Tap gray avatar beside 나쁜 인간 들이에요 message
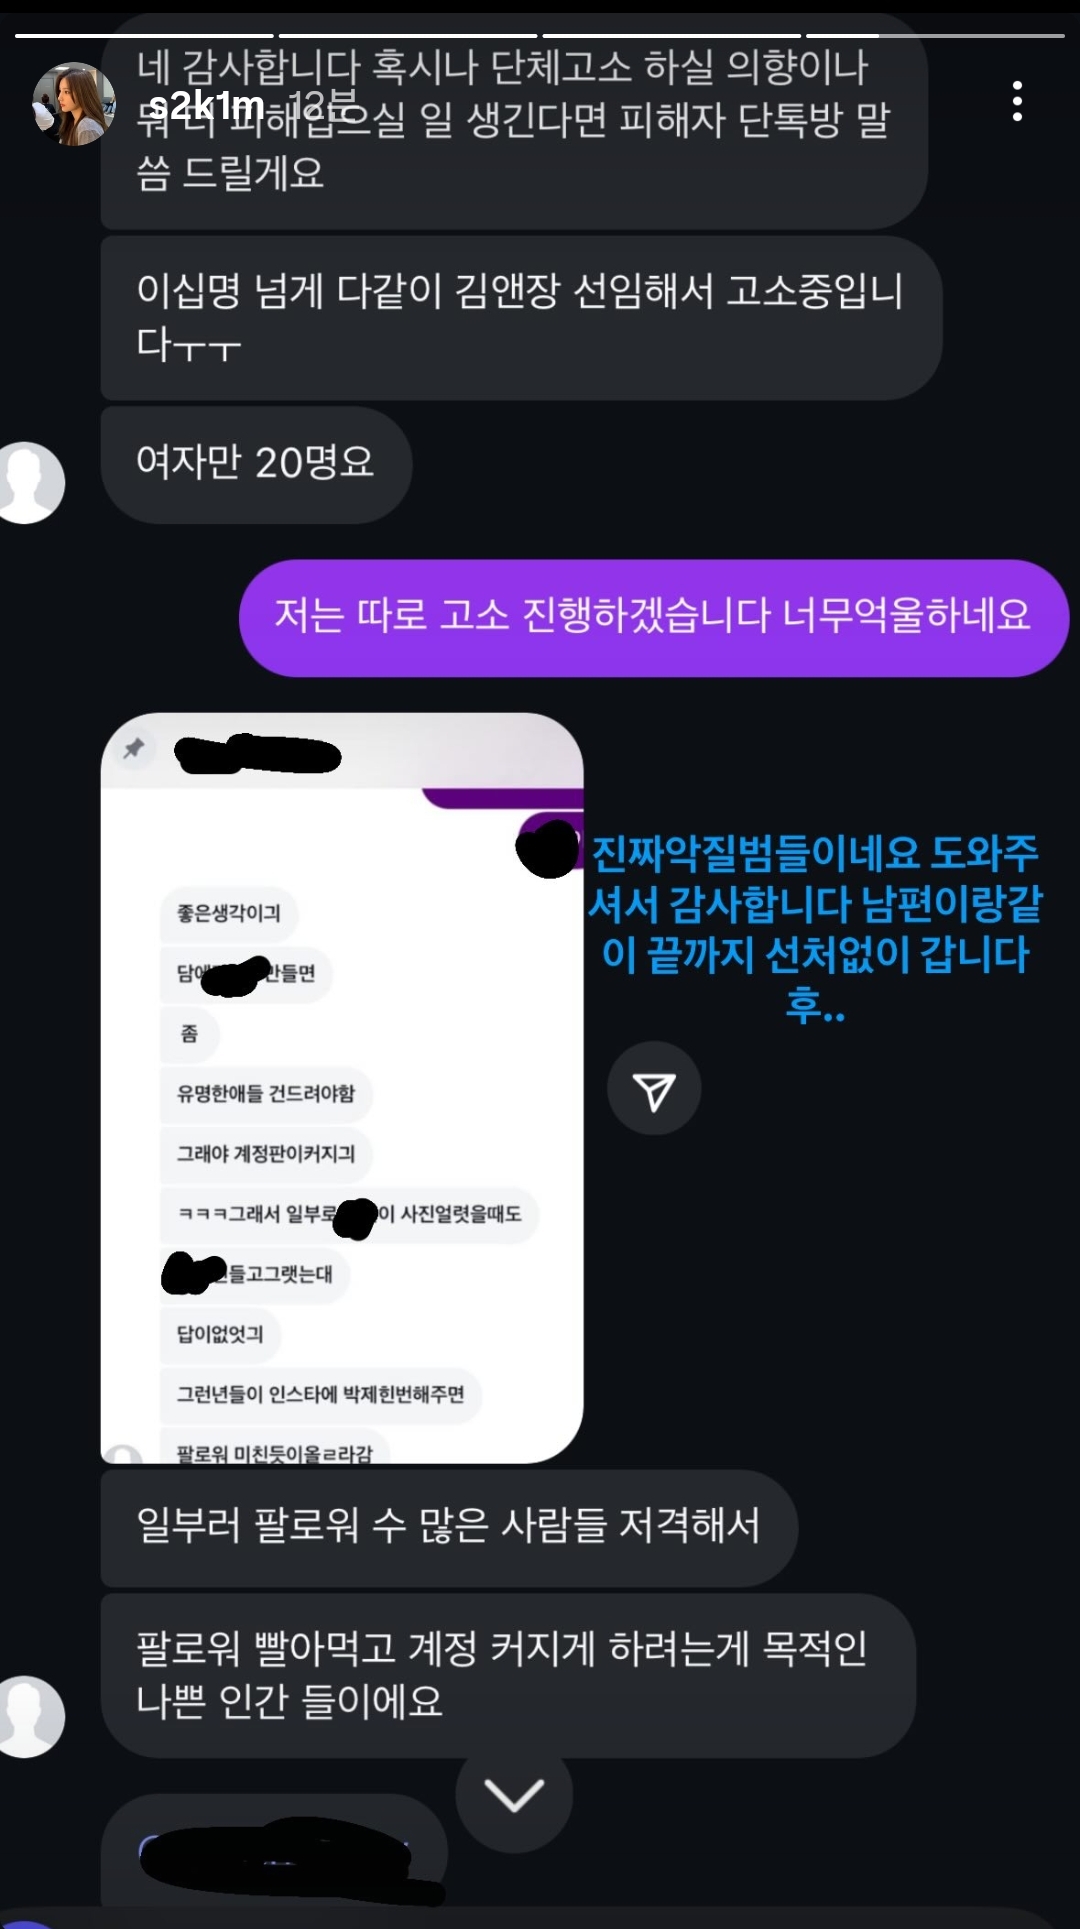Image resolution: width=1080 pixels, height=1929 pixels. point(30,1716)
